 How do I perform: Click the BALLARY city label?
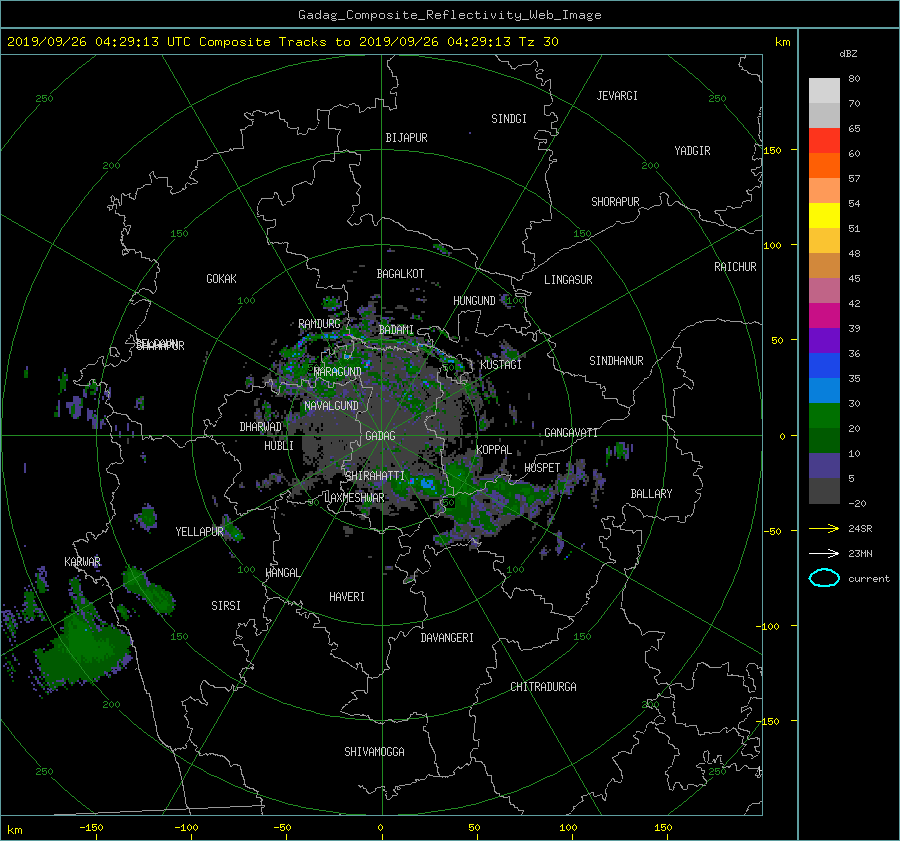click(651, 494)
